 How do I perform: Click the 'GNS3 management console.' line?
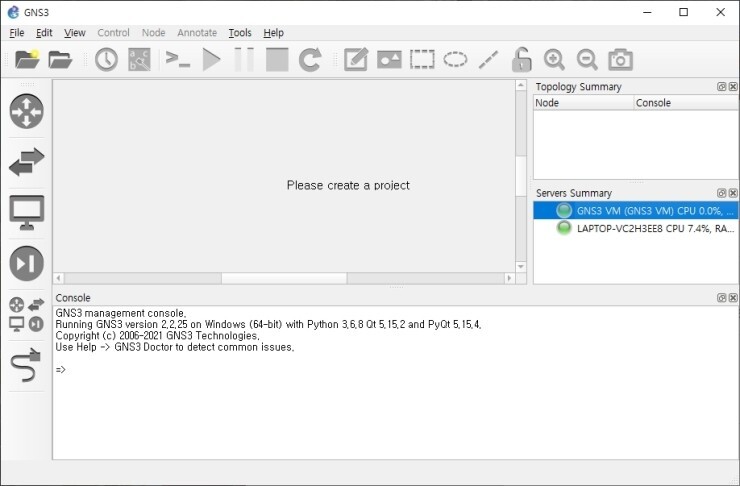[x=121, y=313]
